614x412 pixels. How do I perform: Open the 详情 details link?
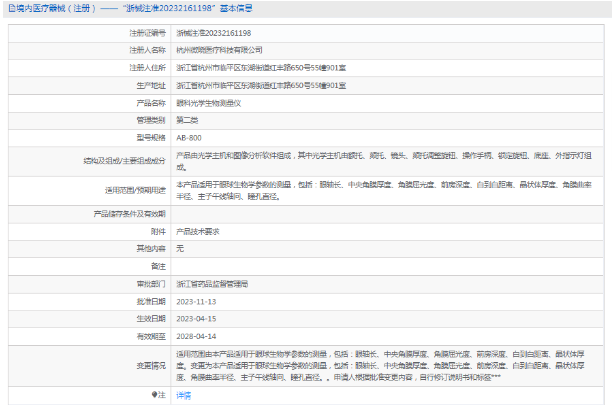[183, 395]
